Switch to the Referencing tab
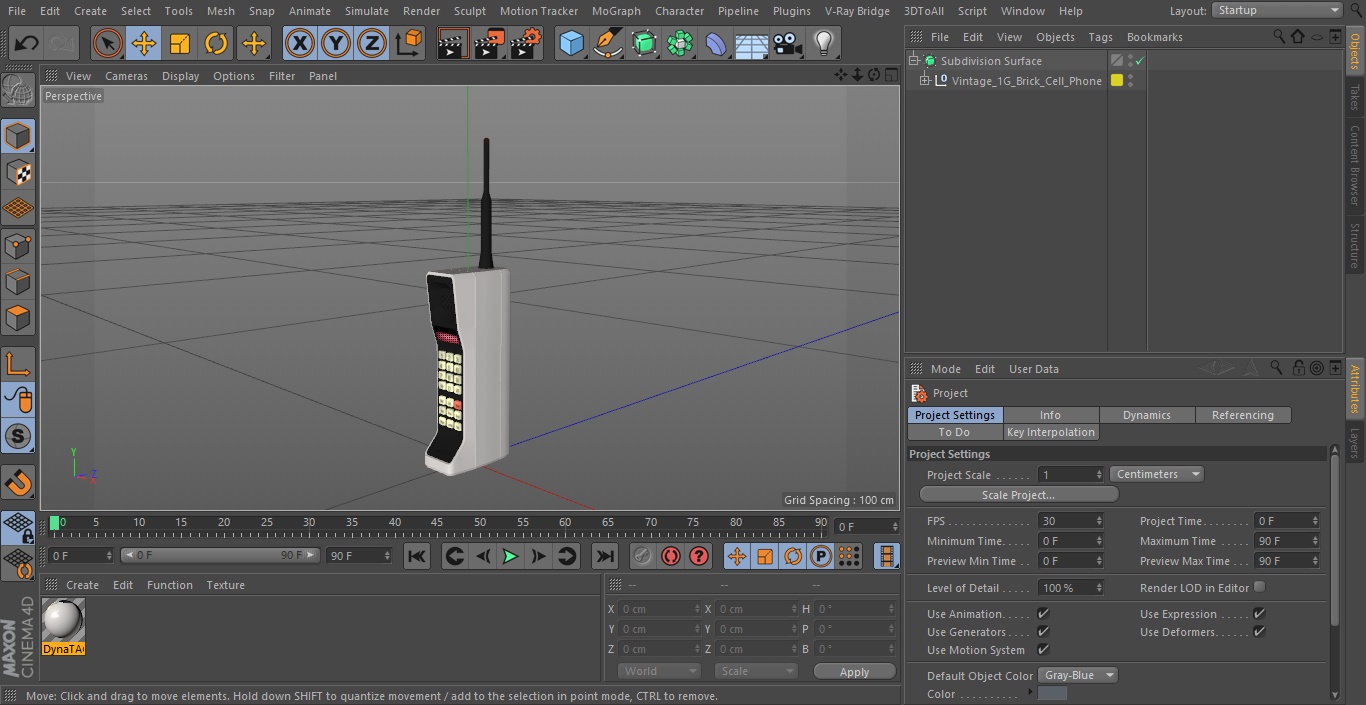 tap(1243, 415)
